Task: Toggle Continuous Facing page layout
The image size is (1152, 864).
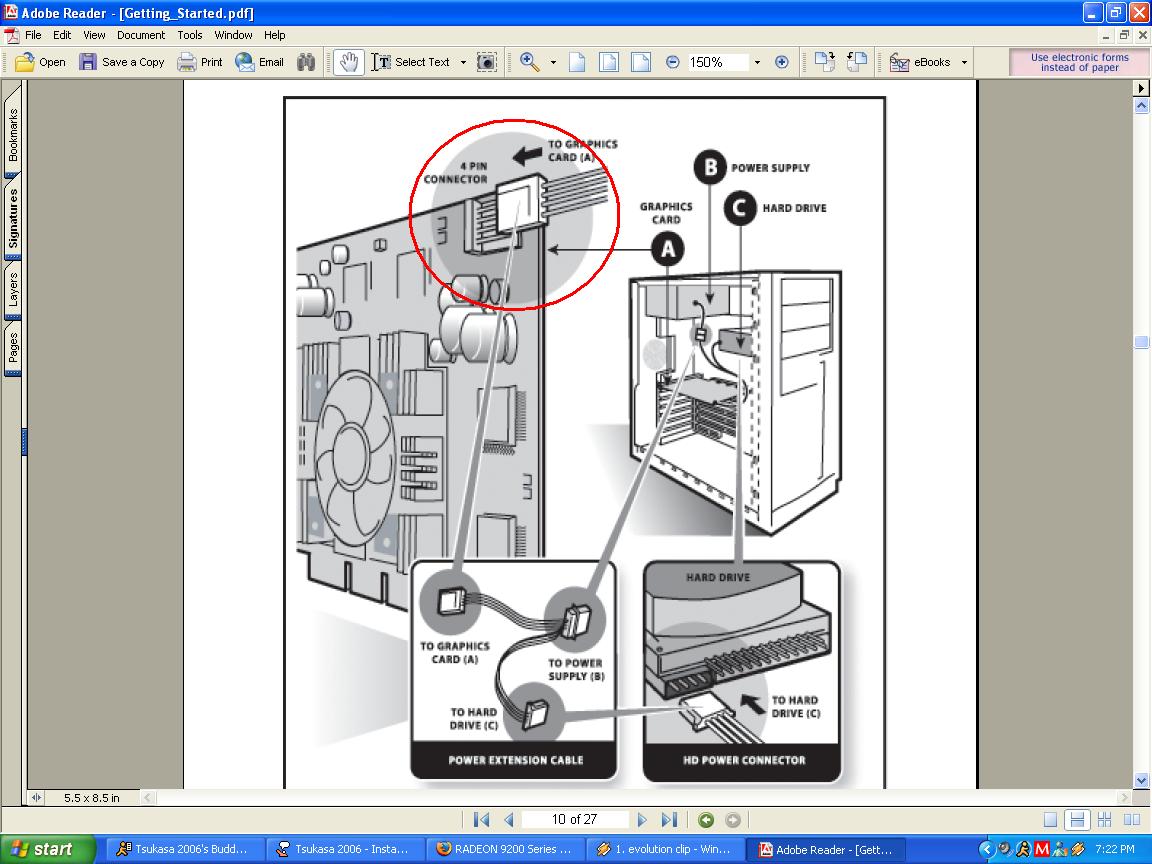Action: (1104, 820)
